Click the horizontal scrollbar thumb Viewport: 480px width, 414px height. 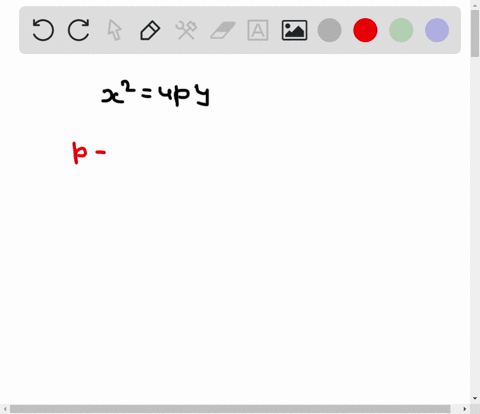tap(230, 409)
